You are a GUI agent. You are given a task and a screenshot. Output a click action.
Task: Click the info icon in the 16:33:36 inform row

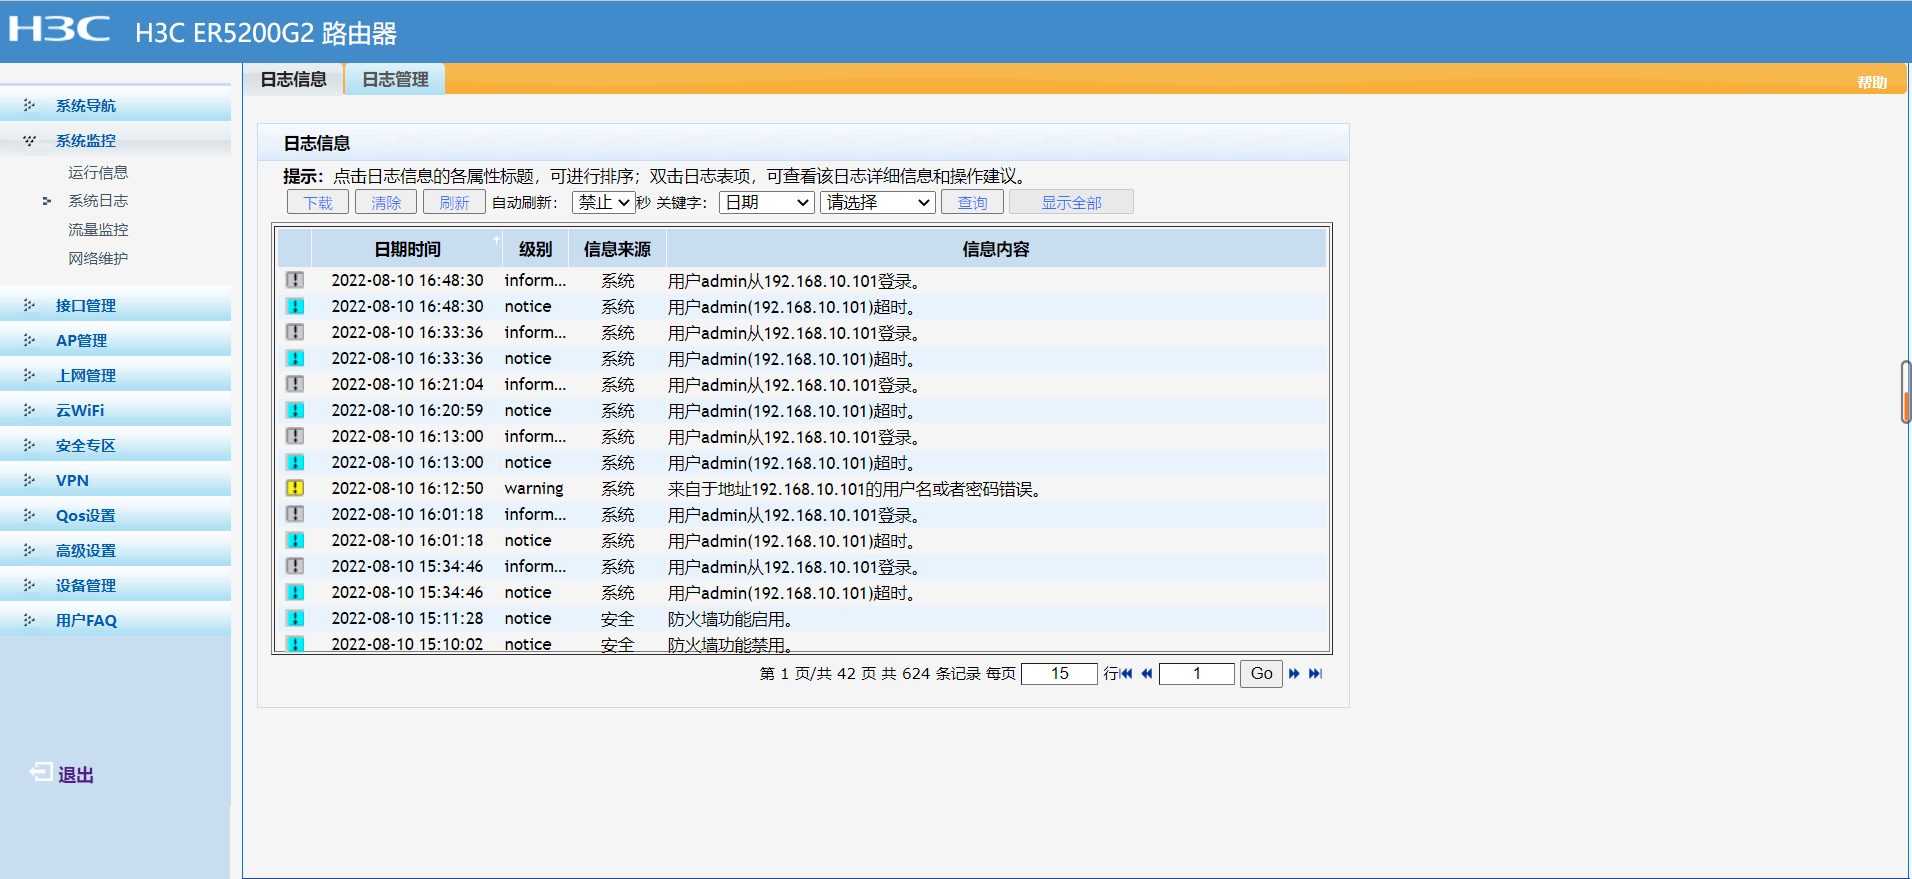[295, 332]
